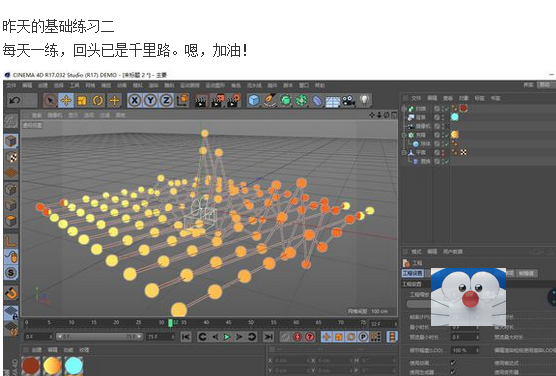Open the 文件 menu in main menu bar
556x376 pixels.
click(x=11, y=85)
